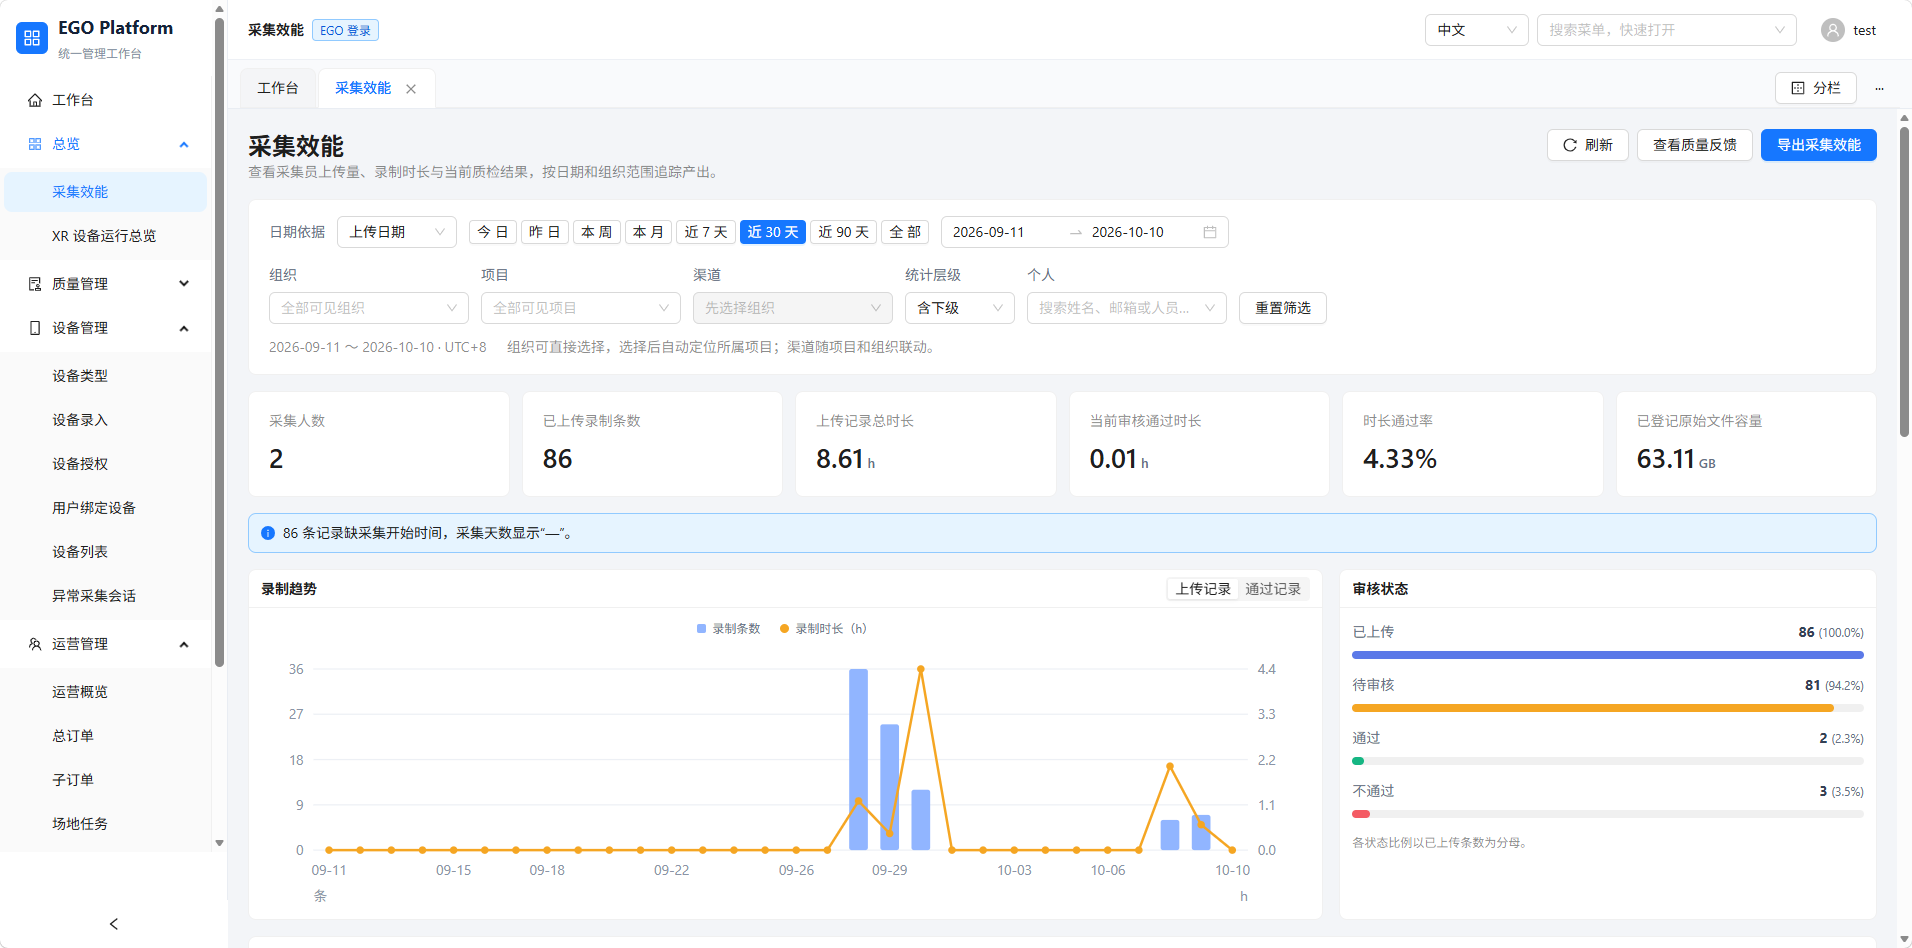Image resolution: width=1912 pixels, height=948 pixels.
Task: Expand the 质量管理 menu chevron
Action: pyautogui.click(x=184, y=284)
